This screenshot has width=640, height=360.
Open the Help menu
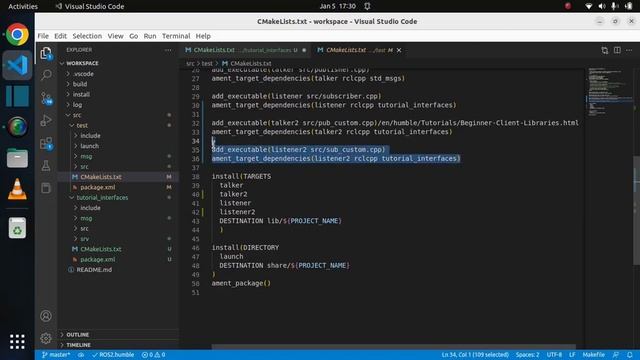point(203,36)
